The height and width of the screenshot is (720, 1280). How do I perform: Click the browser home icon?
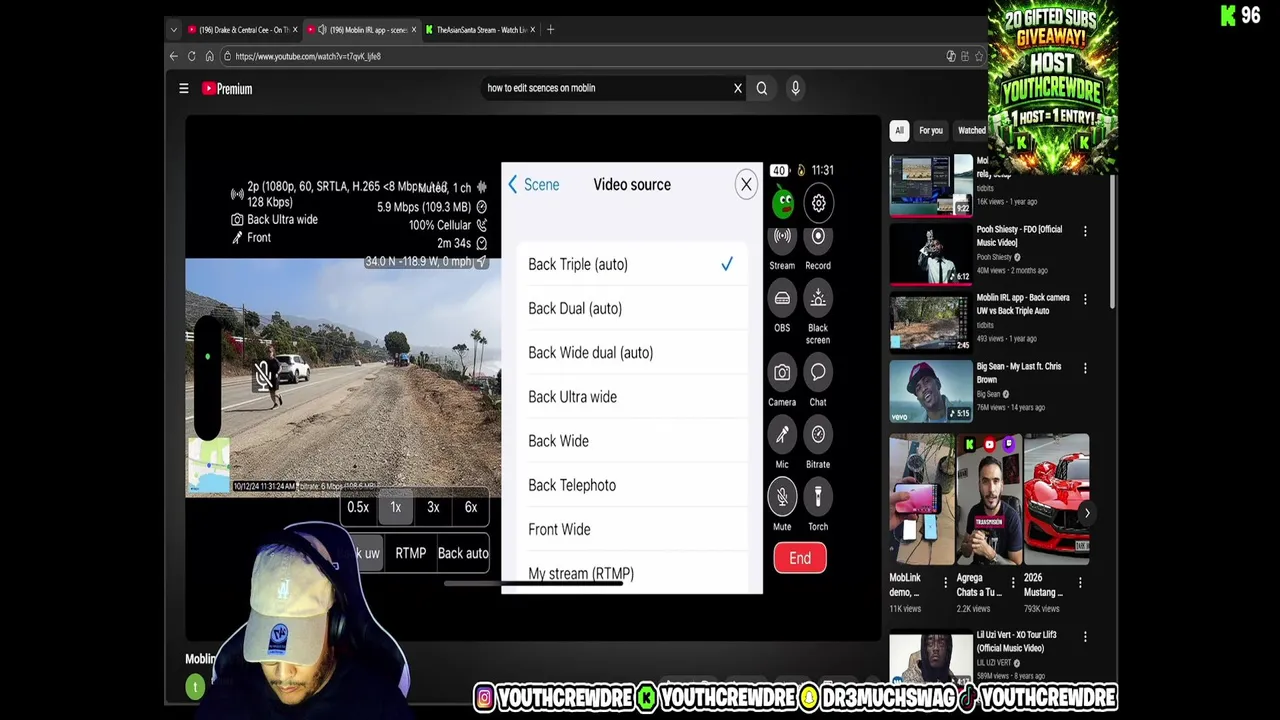(209, 56)
